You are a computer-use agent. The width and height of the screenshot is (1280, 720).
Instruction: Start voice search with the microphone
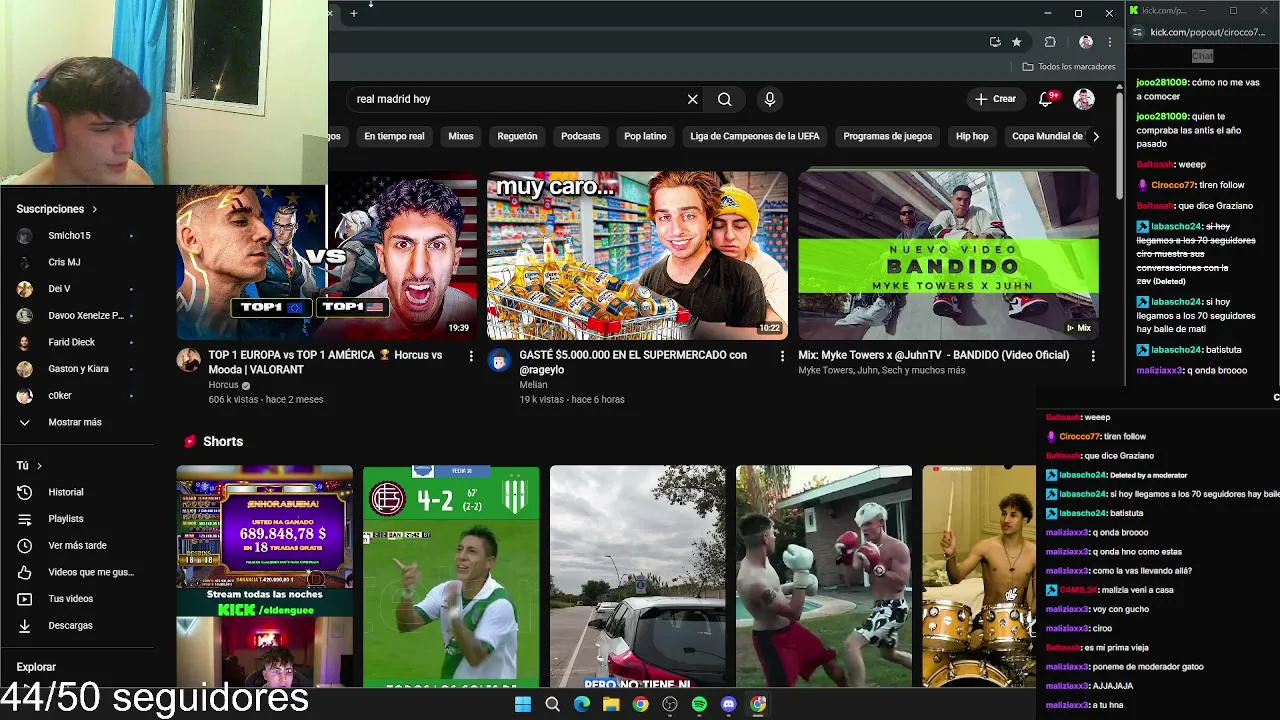[769, 99]
